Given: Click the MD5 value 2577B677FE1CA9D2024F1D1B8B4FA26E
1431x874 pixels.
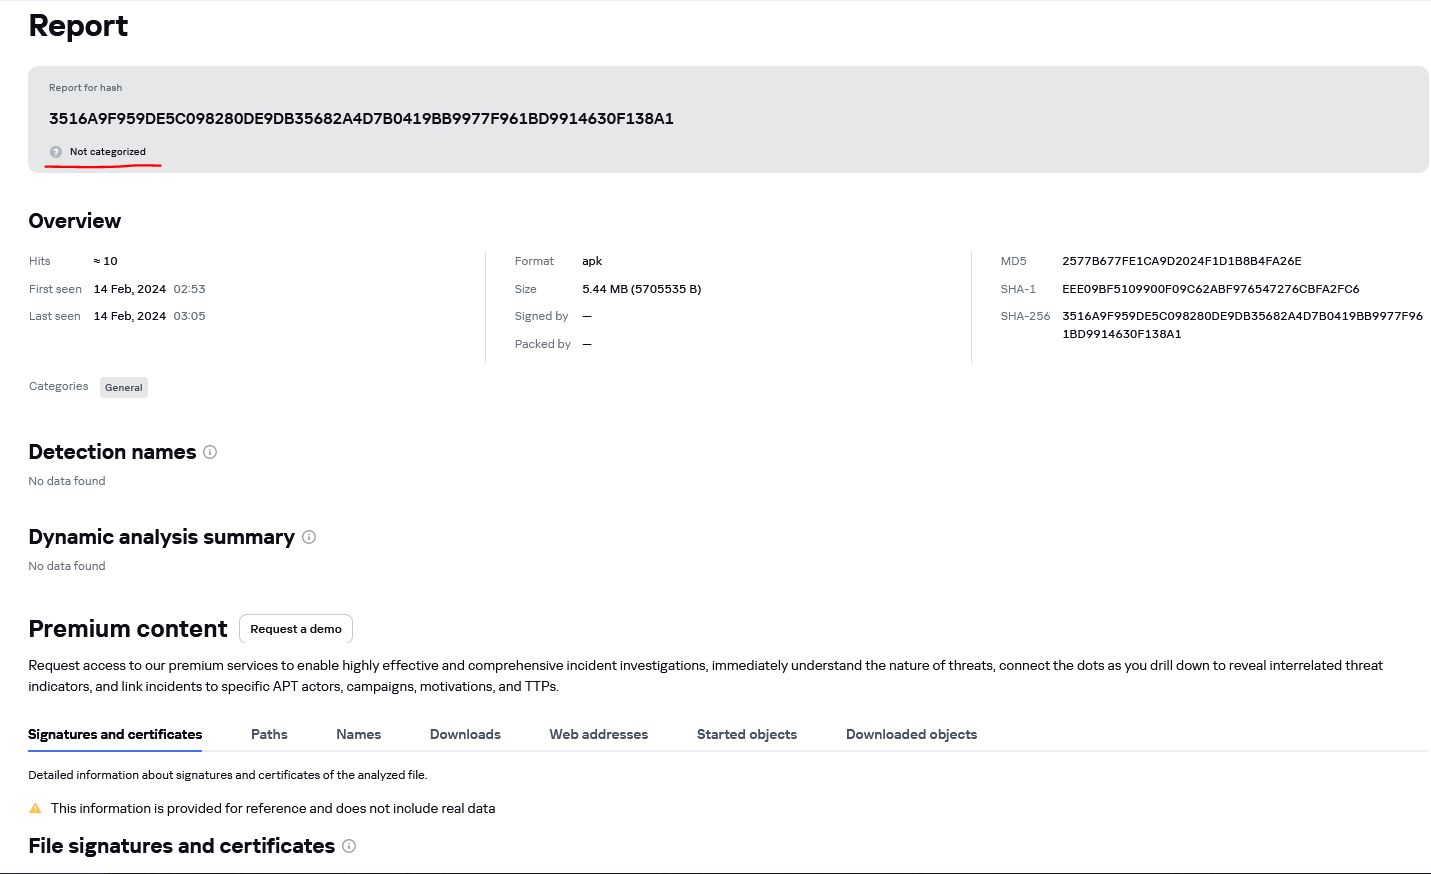Looking at the screenshot, I should click(1182, 261).
